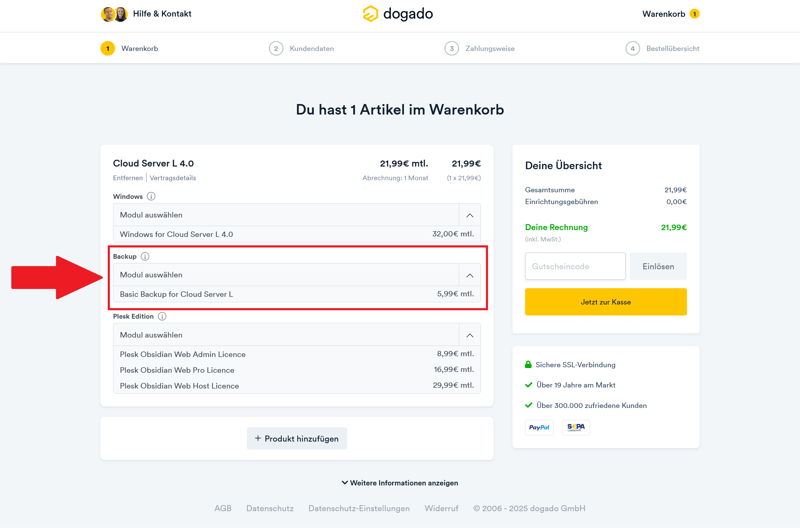Click the Einlösen voucher button
Screen dimensions: 800x528
point(658,267)
